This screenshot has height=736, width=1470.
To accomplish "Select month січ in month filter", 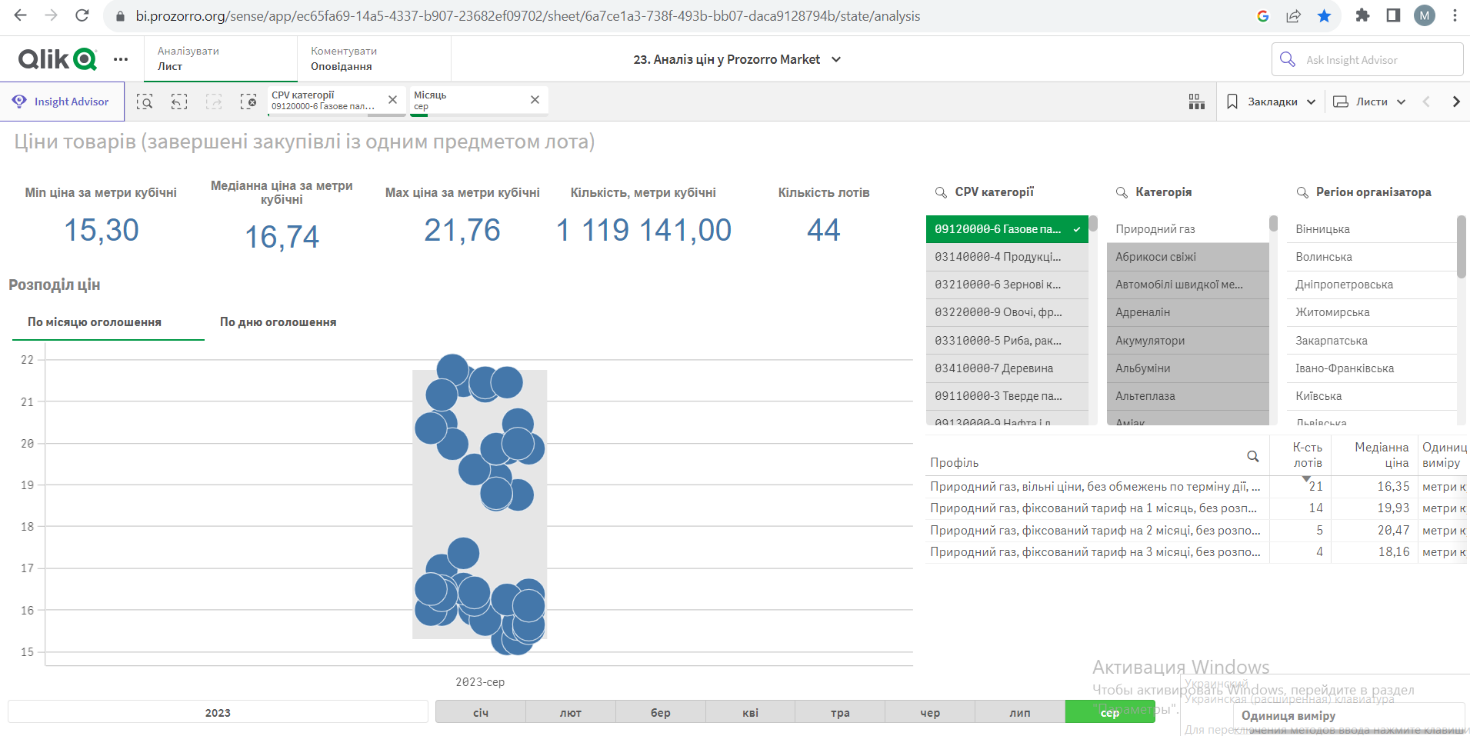I will 480,713.
